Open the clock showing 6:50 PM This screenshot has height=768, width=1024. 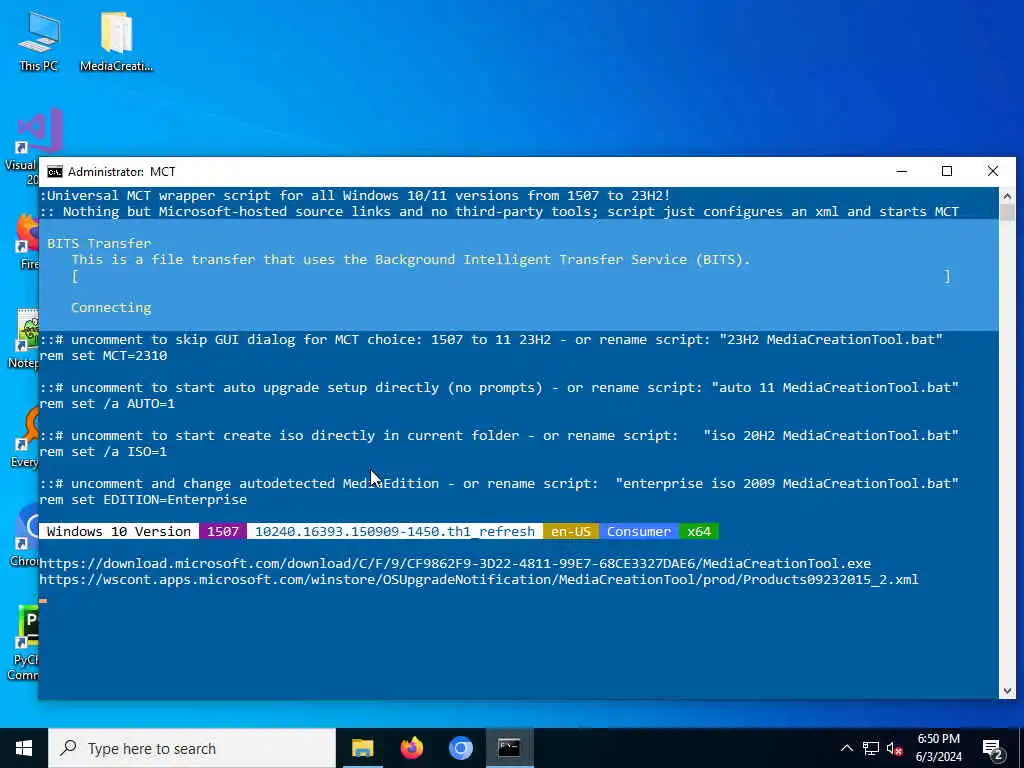tap(938, 748)
